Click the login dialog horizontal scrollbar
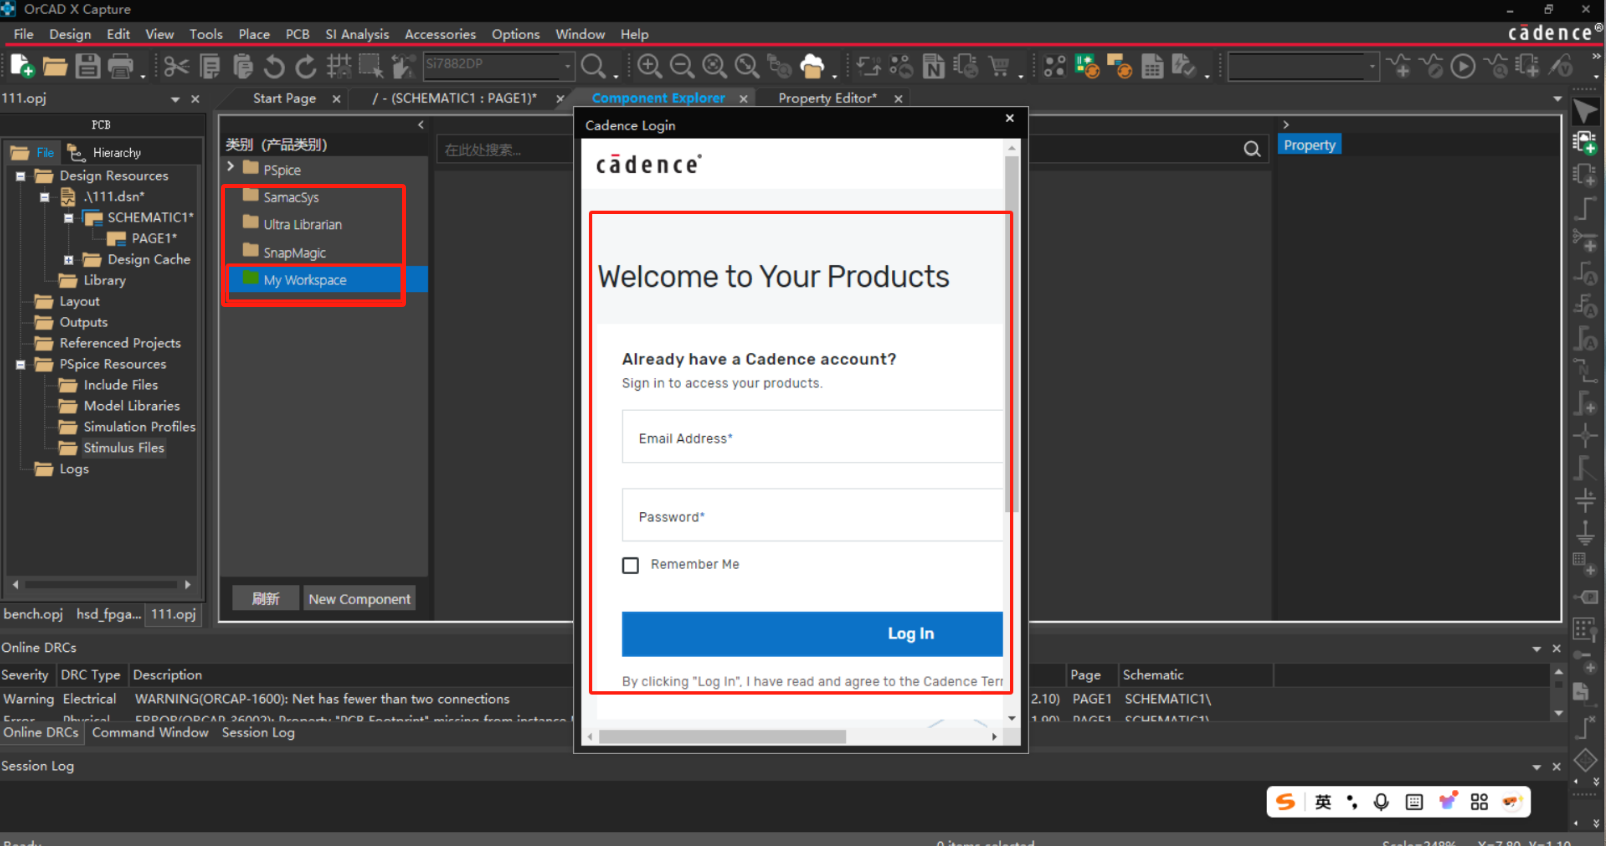Image resolution: width=1606 pixels, height=846 pixels. click(x=722, y=737)
